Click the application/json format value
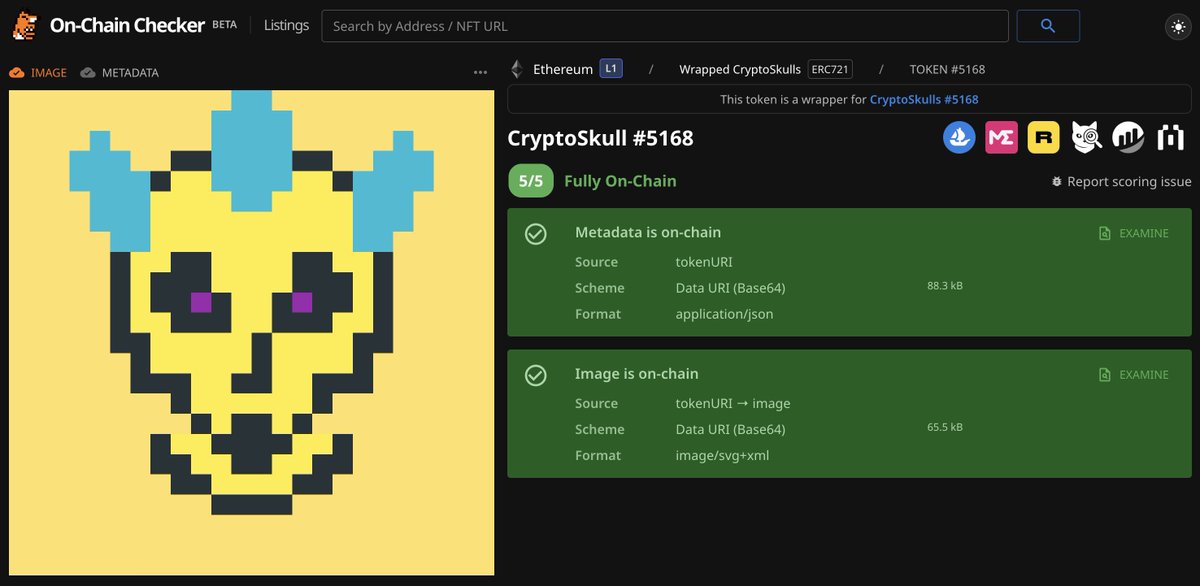 [x=724, y=314]
